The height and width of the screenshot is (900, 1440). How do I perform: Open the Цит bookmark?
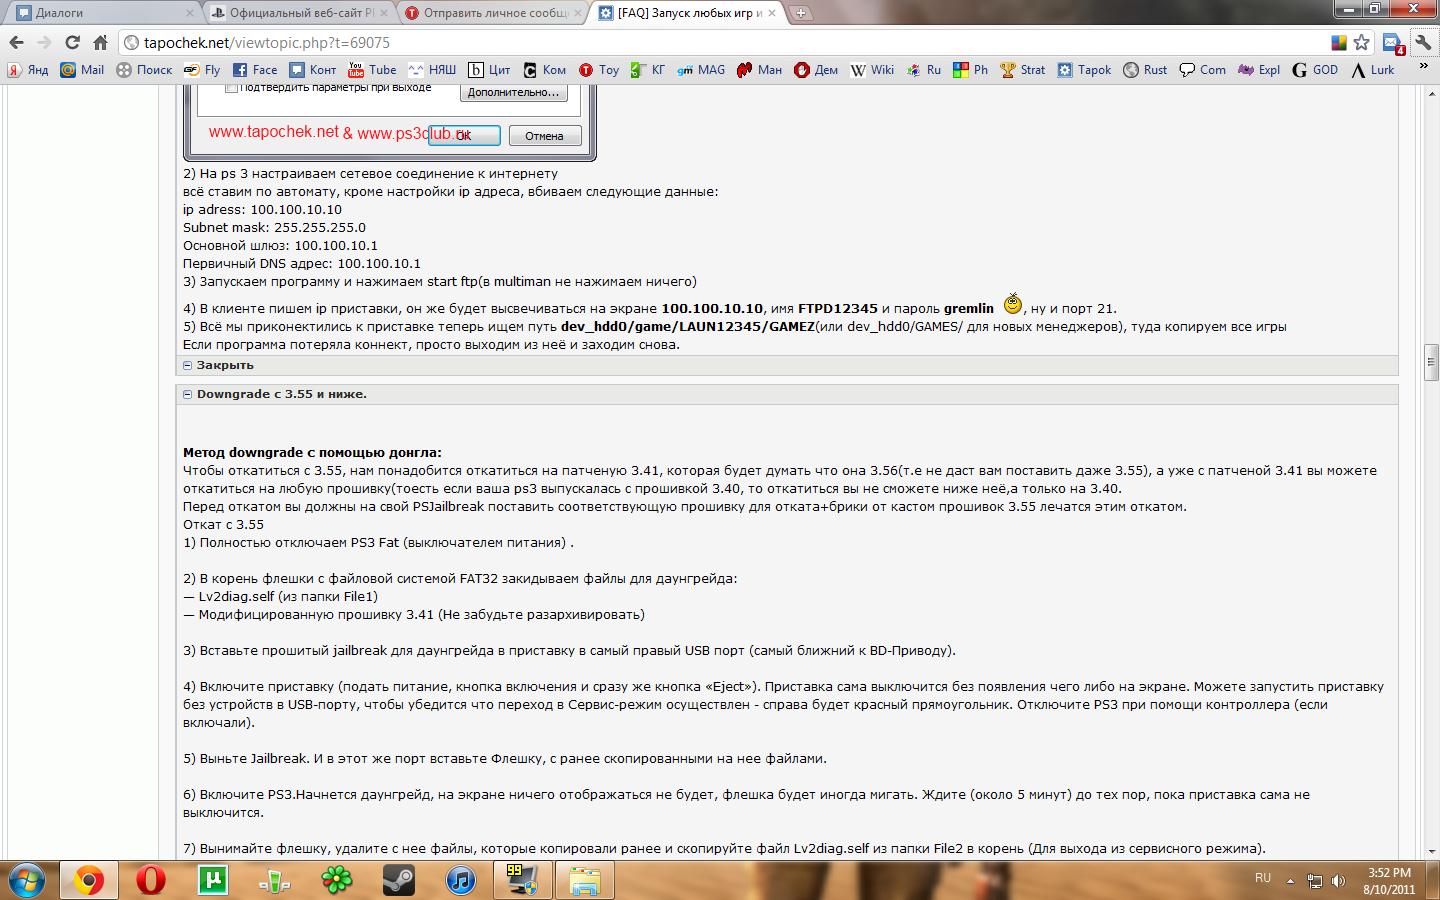pos(490,70)
